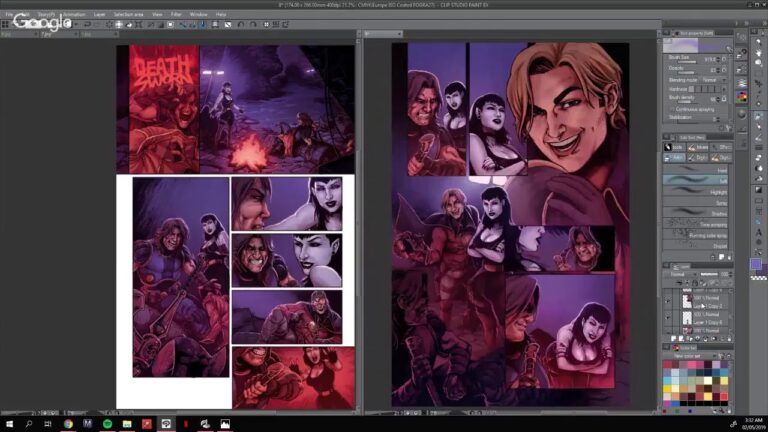Adjust the Stabilization value stepper
The image size is (768, 432).
[719, 119]
